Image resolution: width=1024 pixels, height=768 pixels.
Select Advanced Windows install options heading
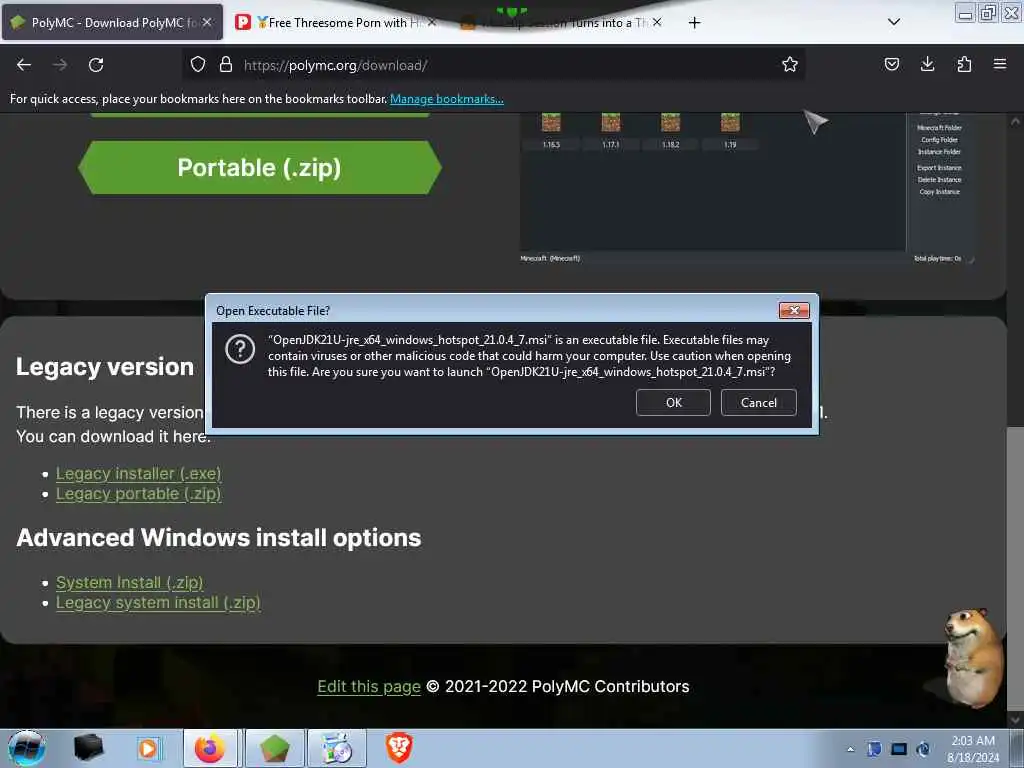click(x=219, y=537)
